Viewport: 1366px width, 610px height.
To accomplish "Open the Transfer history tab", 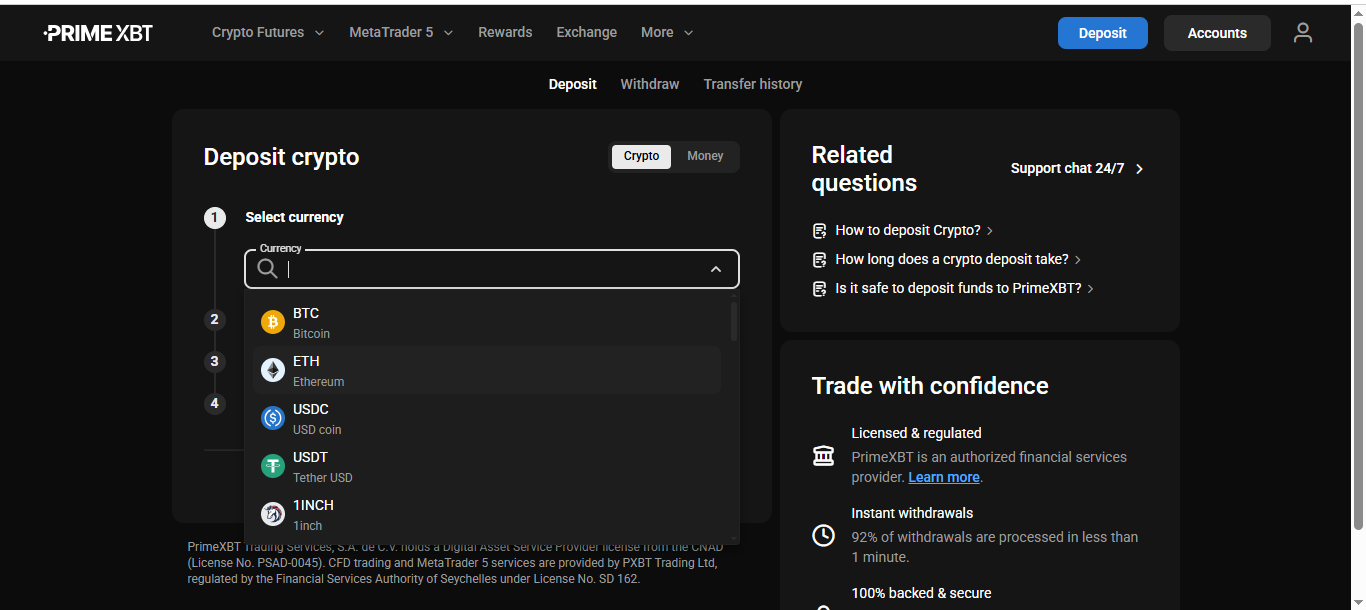I will coord(752,84).
